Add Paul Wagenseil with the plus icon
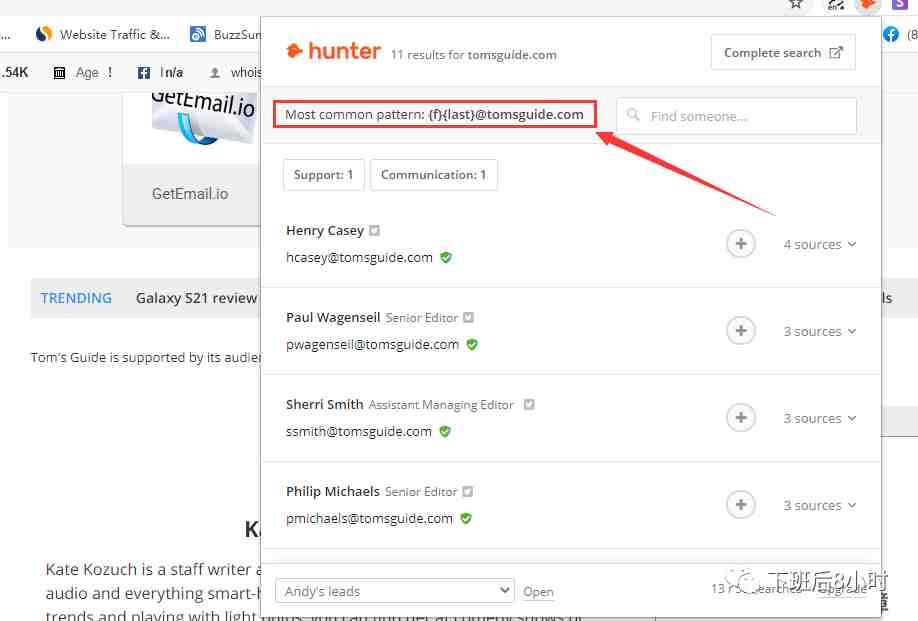918x621 pixels. point(741,331)
